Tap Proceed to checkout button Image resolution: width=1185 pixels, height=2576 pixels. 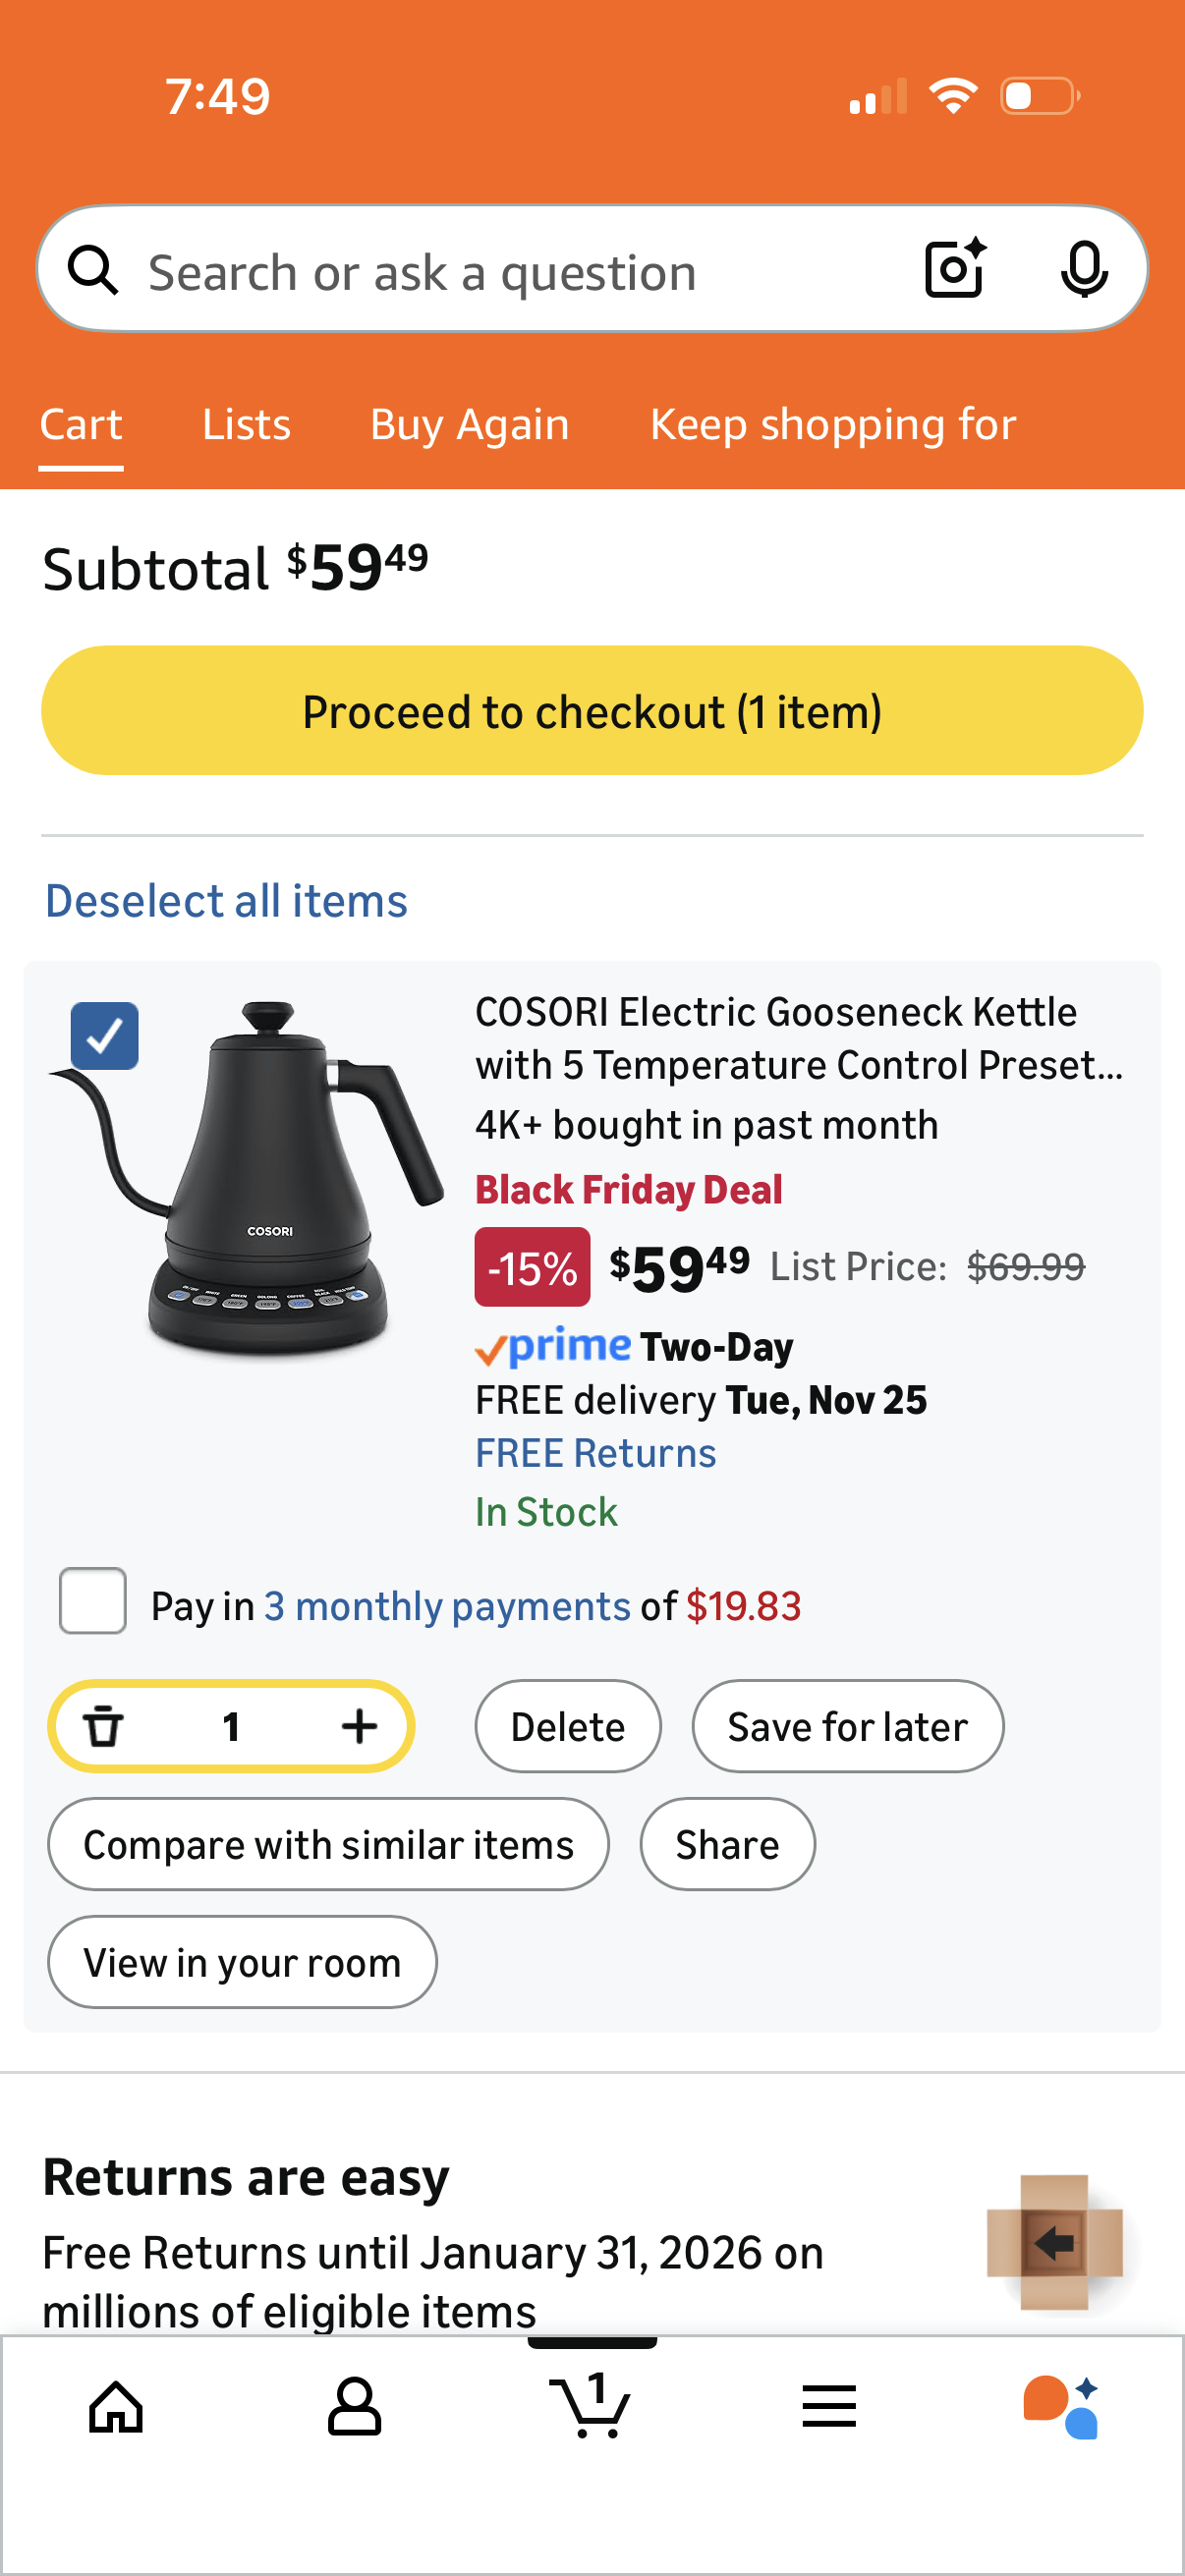point(592,710)
